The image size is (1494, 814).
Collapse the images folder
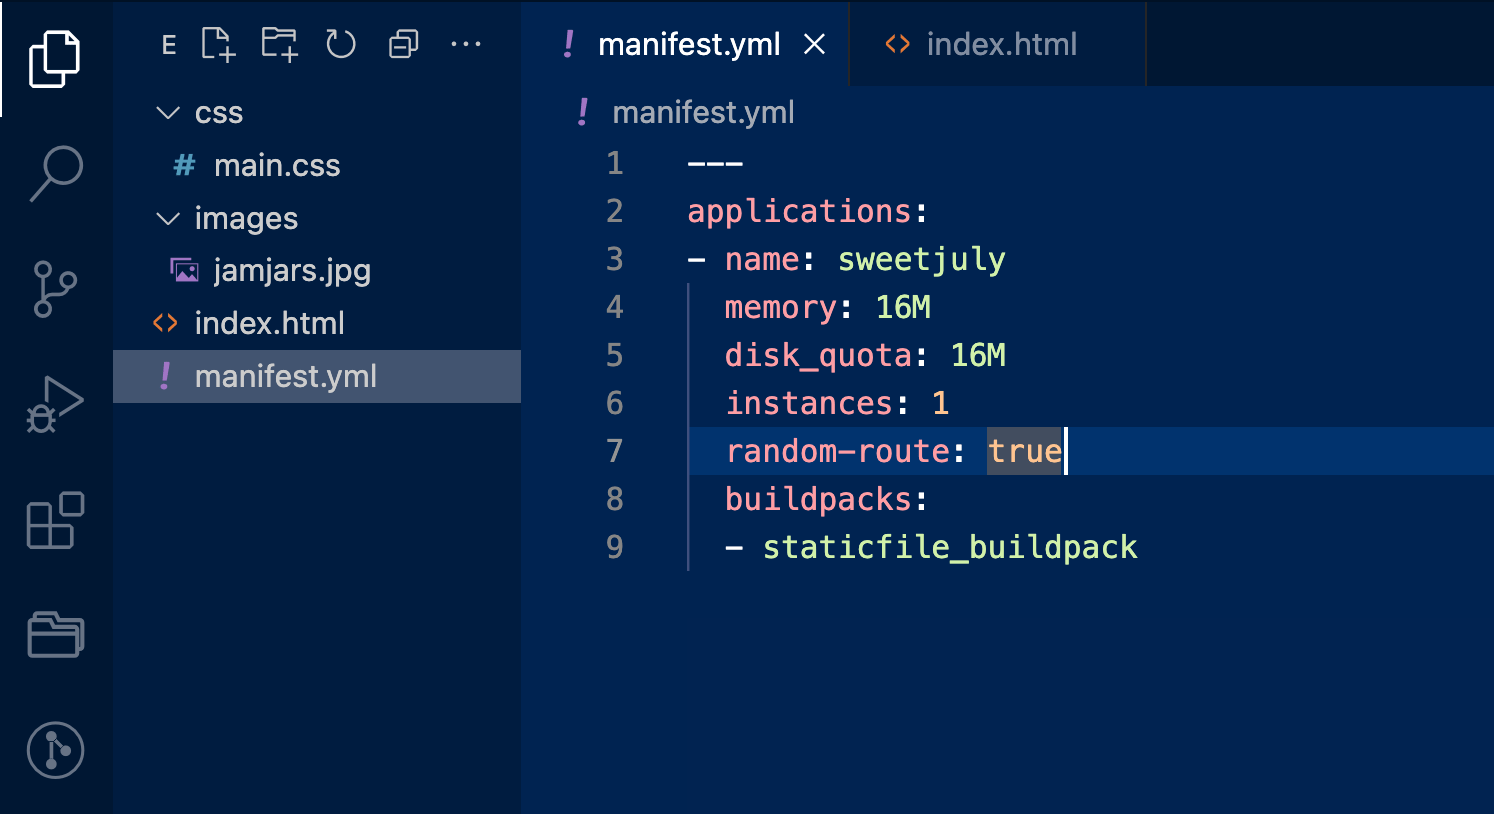coord(167,218)
